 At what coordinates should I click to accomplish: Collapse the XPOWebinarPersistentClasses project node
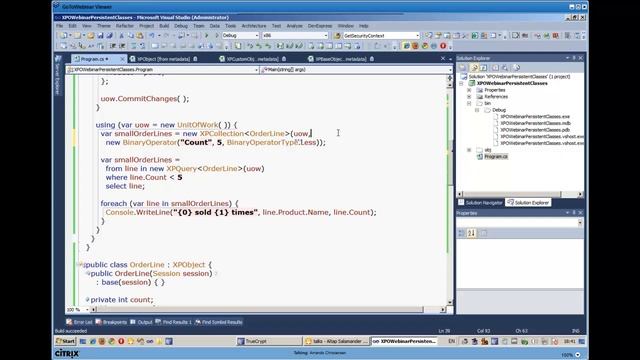point(462,83)
